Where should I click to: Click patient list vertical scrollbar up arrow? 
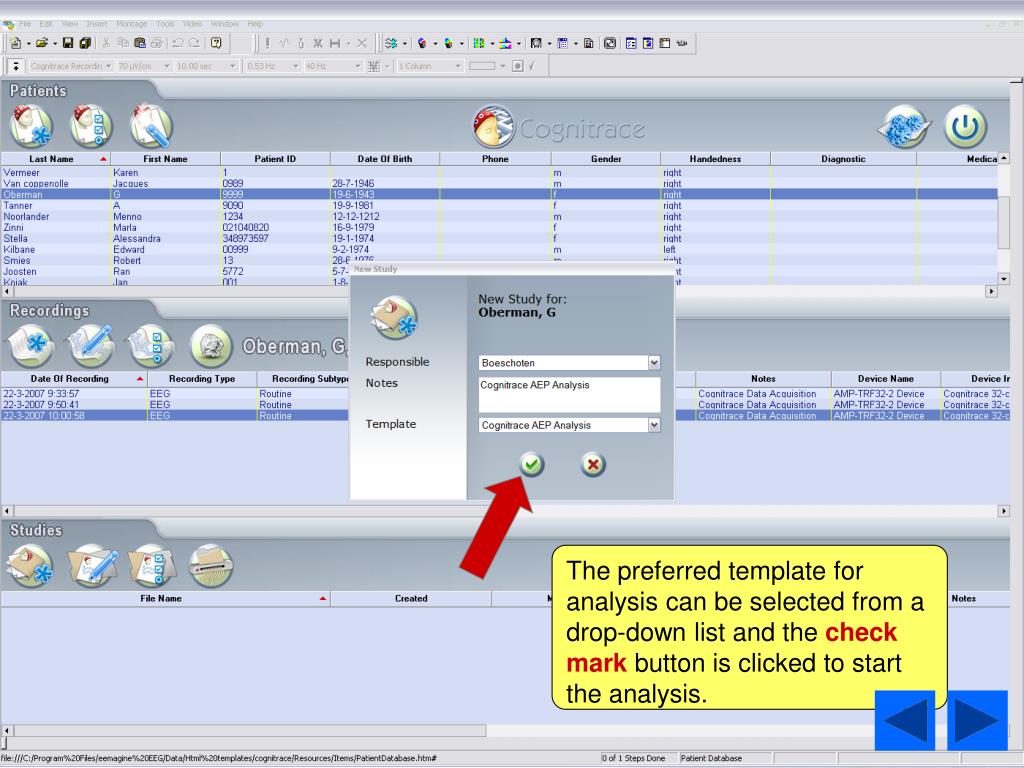click(1004, 158)
